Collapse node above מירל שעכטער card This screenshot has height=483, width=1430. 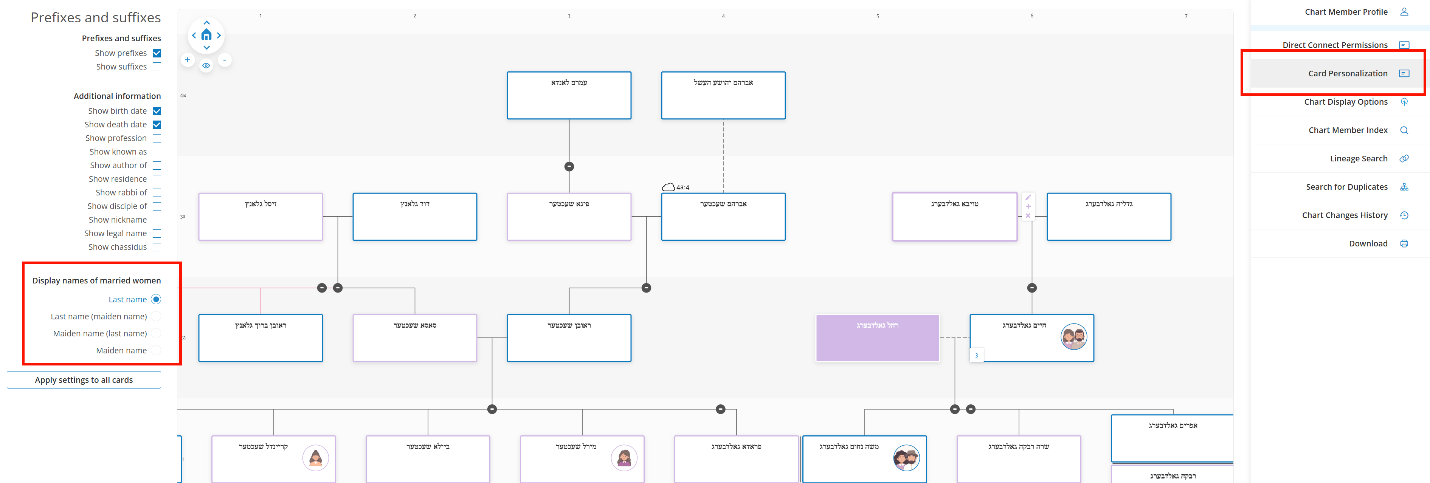[491, 409]
